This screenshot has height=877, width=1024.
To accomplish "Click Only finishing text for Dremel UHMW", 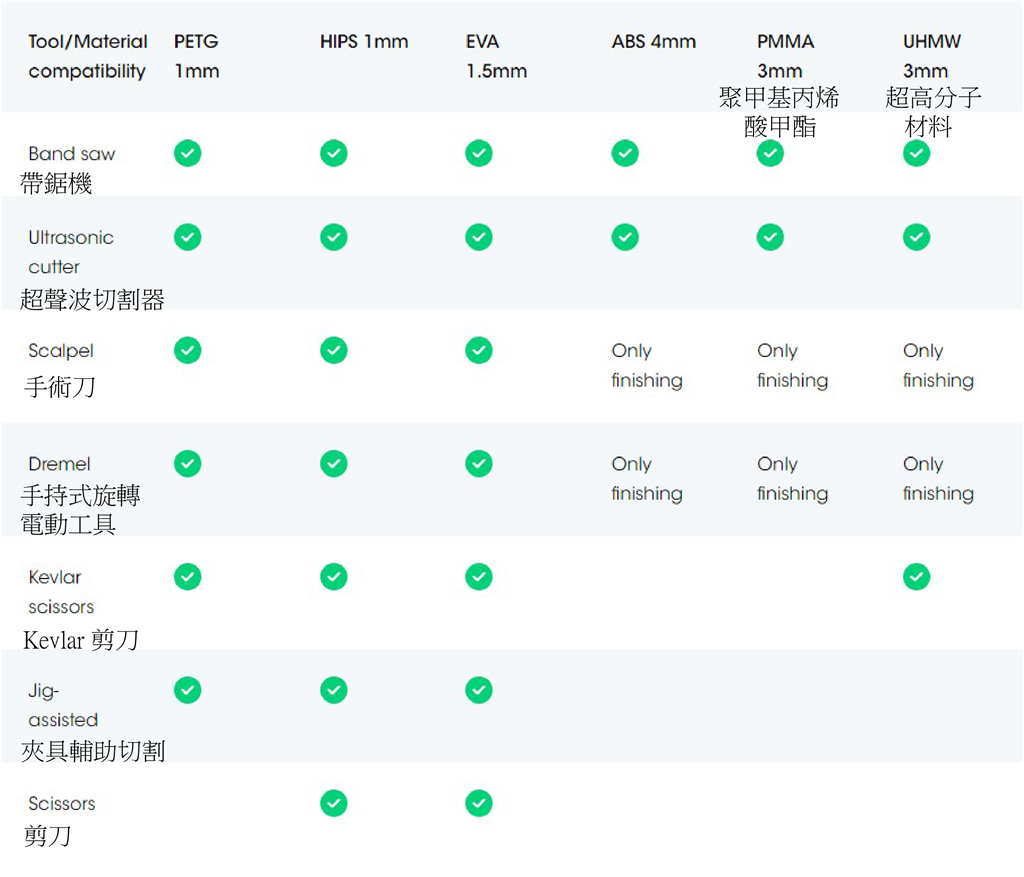I will pos(937,479).
